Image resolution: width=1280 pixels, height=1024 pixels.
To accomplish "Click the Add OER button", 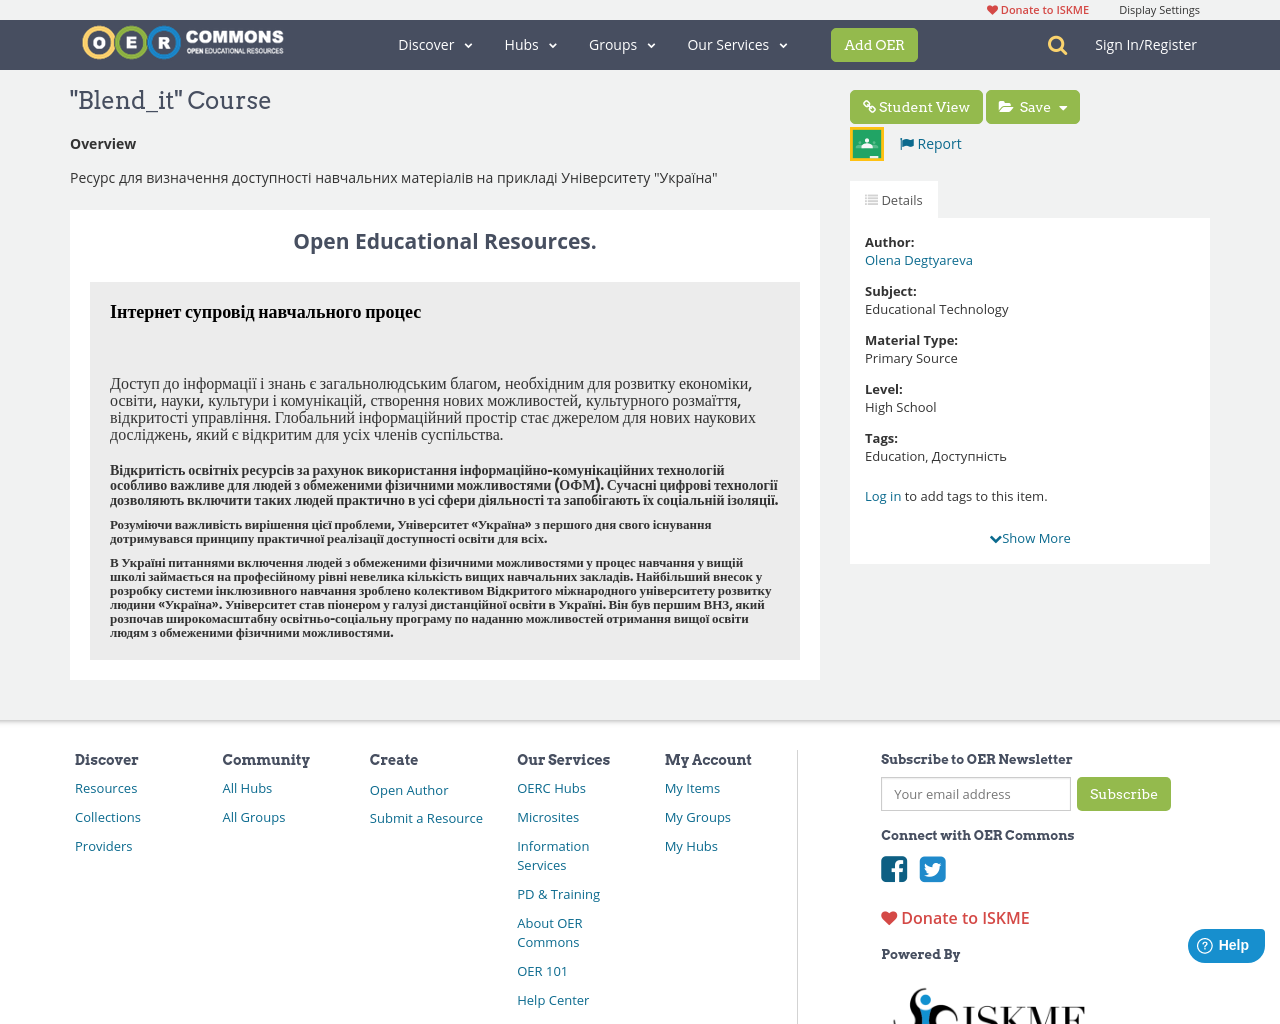I will [x=874, y=44].
